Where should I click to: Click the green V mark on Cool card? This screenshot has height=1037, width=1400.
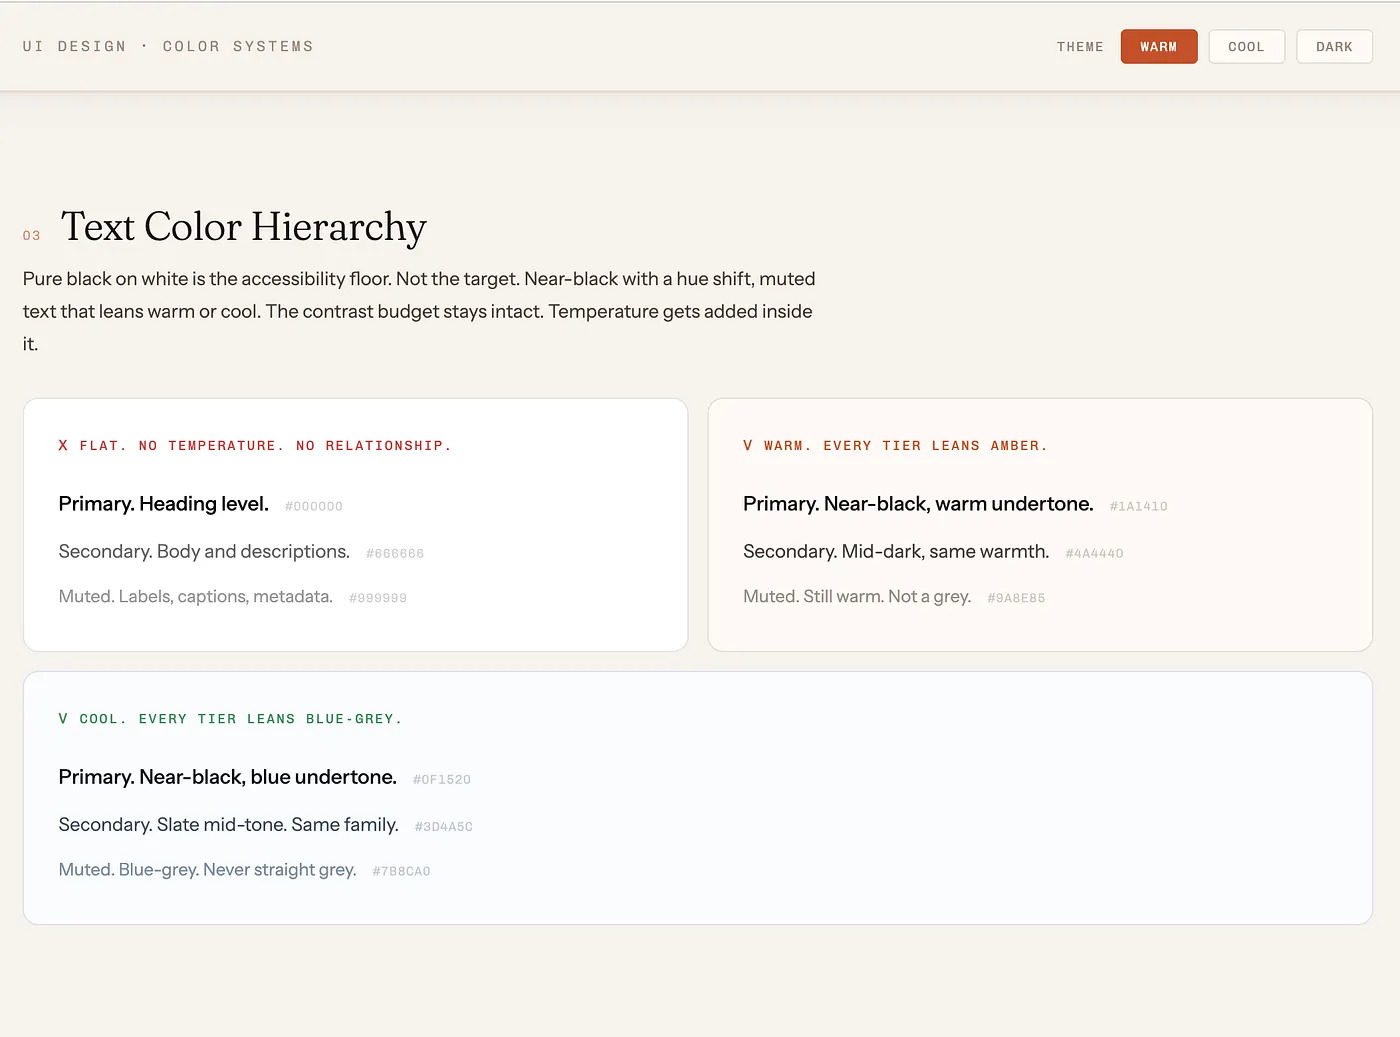click(x=63, y=719)
